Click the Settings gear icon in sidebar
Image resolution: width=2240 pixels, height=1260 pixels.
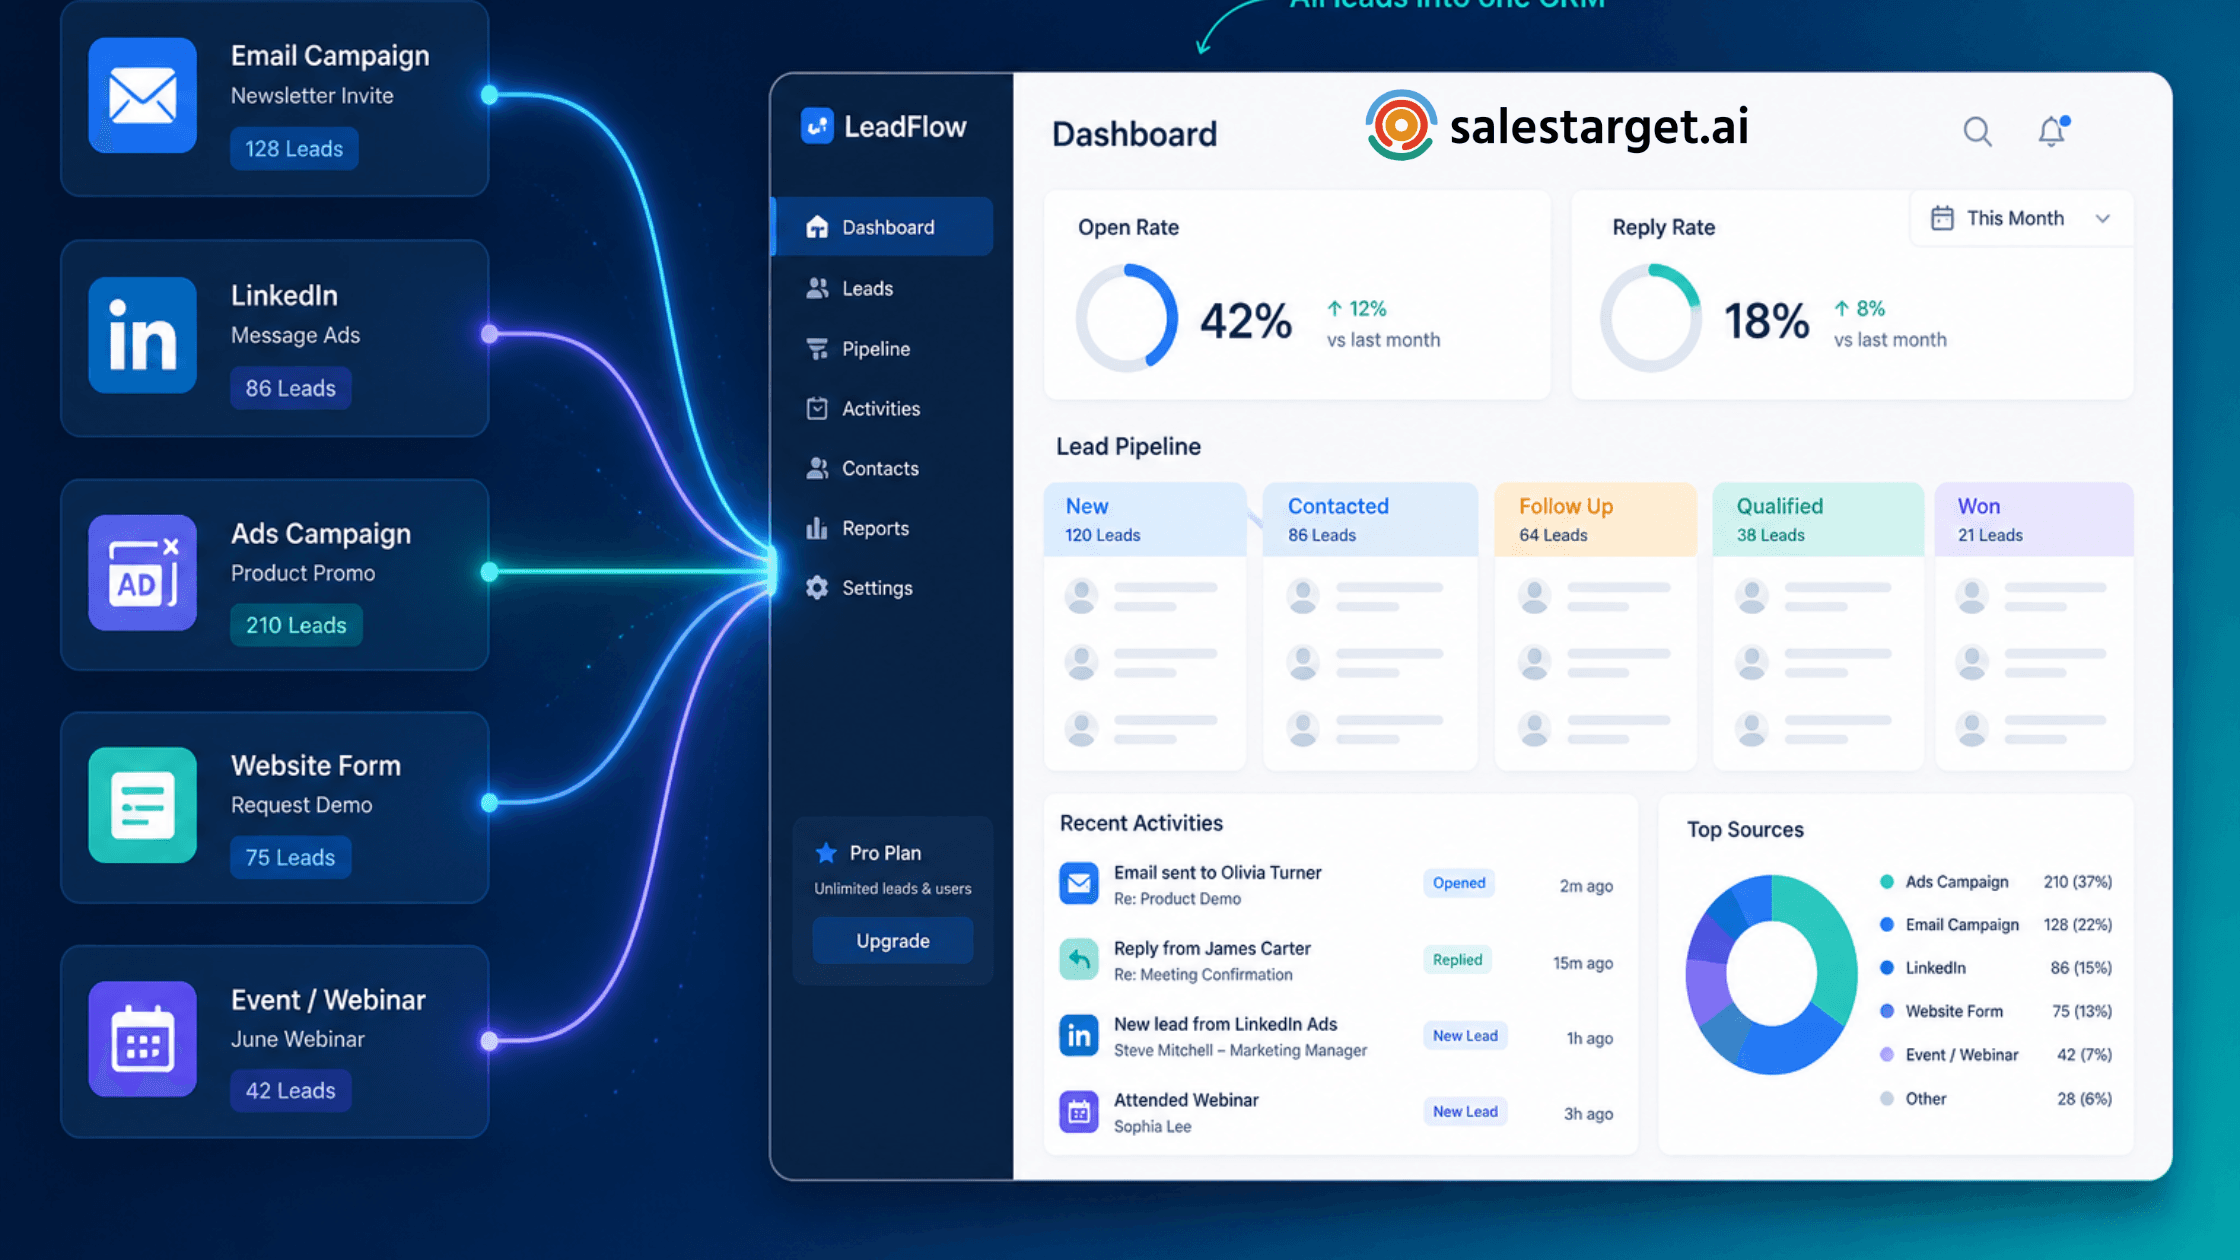click(817, 588)
